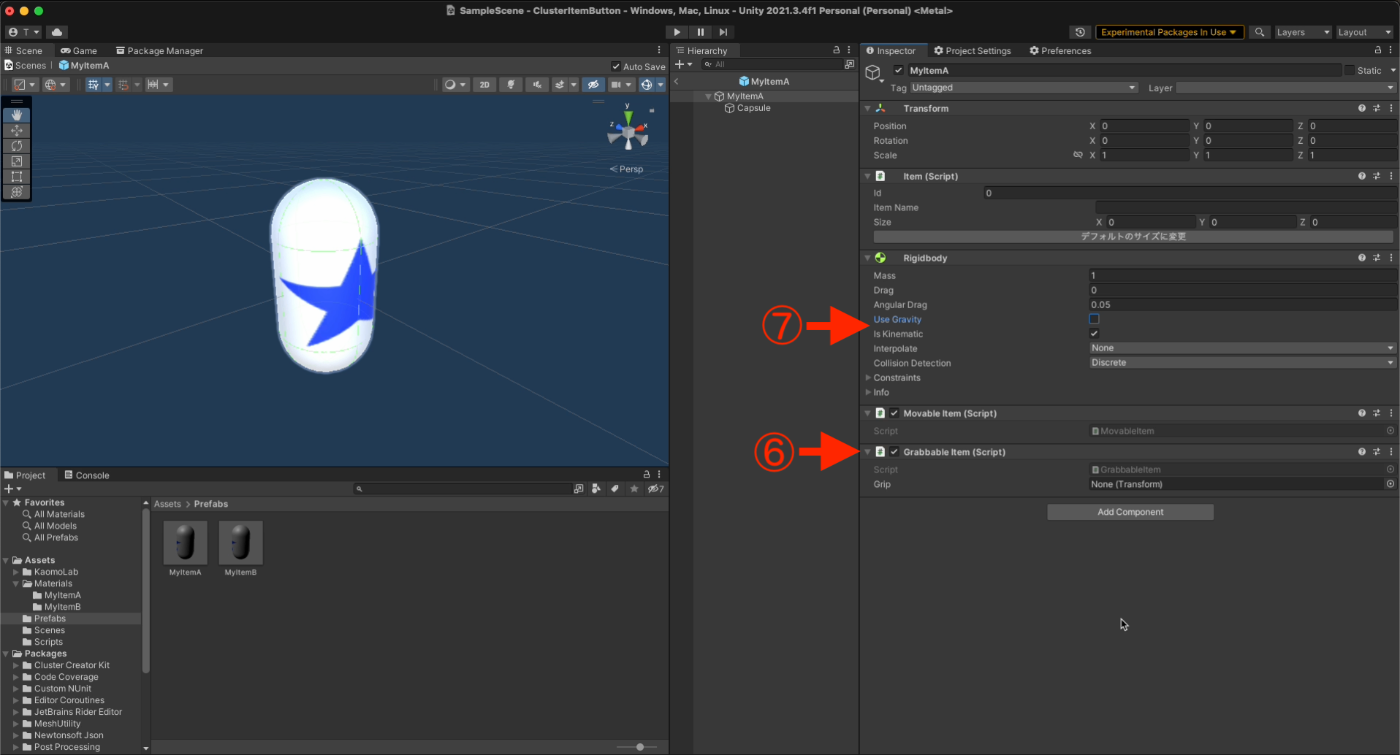The height and width of the screenshot is (755, 1400).
Task: Open the Package Manager tab
Action: [159, 51]
